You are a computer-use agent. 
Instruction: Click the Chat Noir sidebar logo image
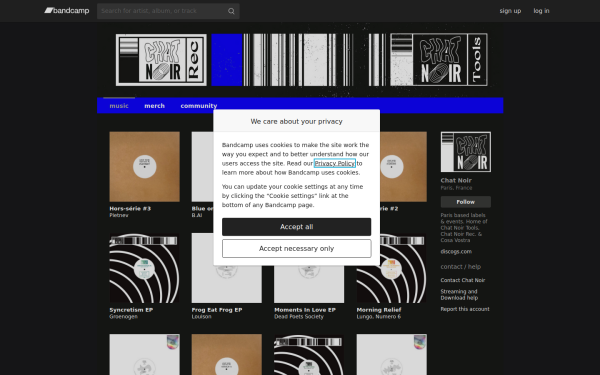point(466,152)
